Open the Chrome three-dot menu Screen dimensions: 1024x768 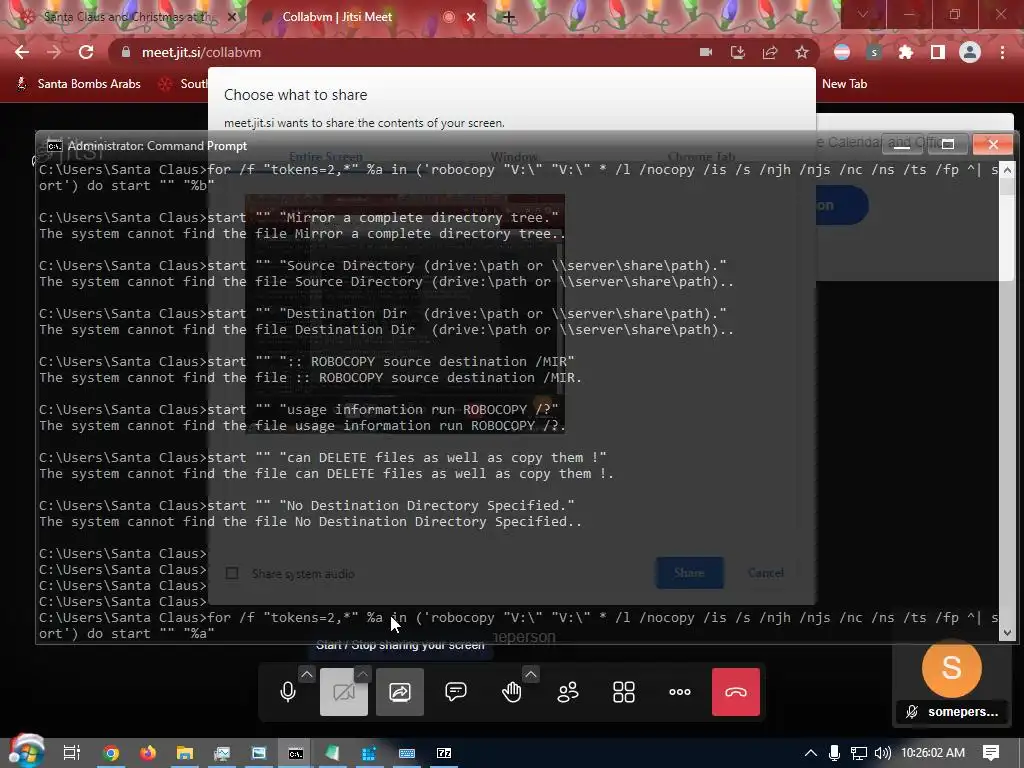1002,52
